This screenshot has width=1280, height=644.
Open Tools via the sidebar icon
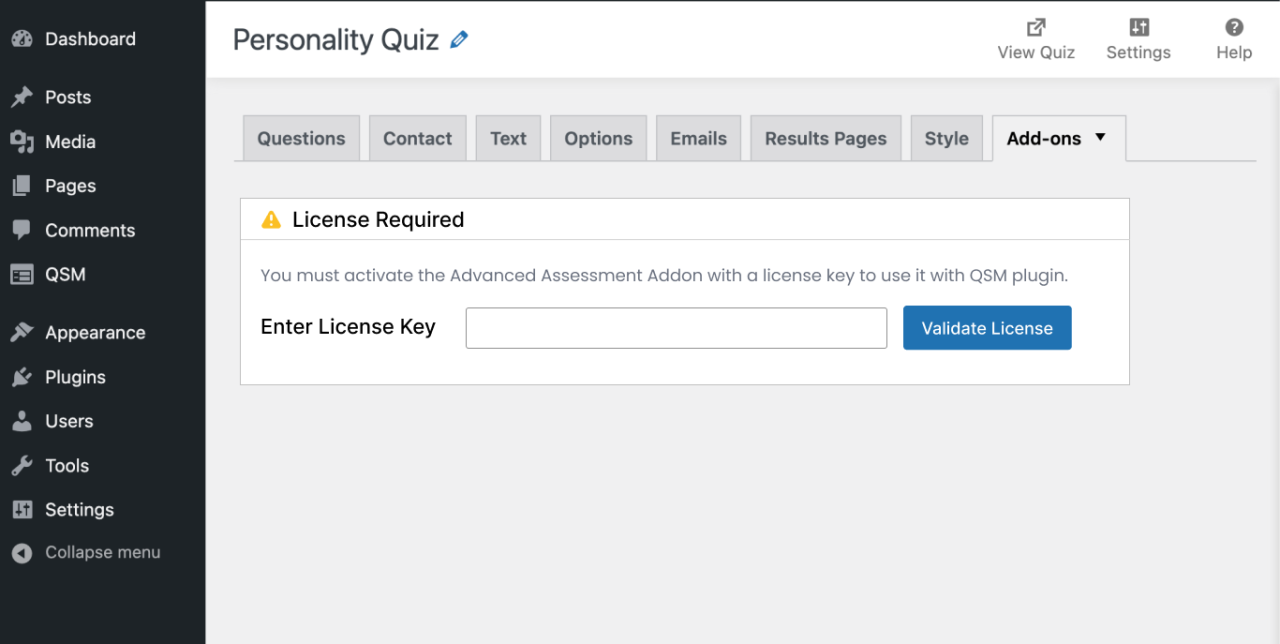(21, 465)
